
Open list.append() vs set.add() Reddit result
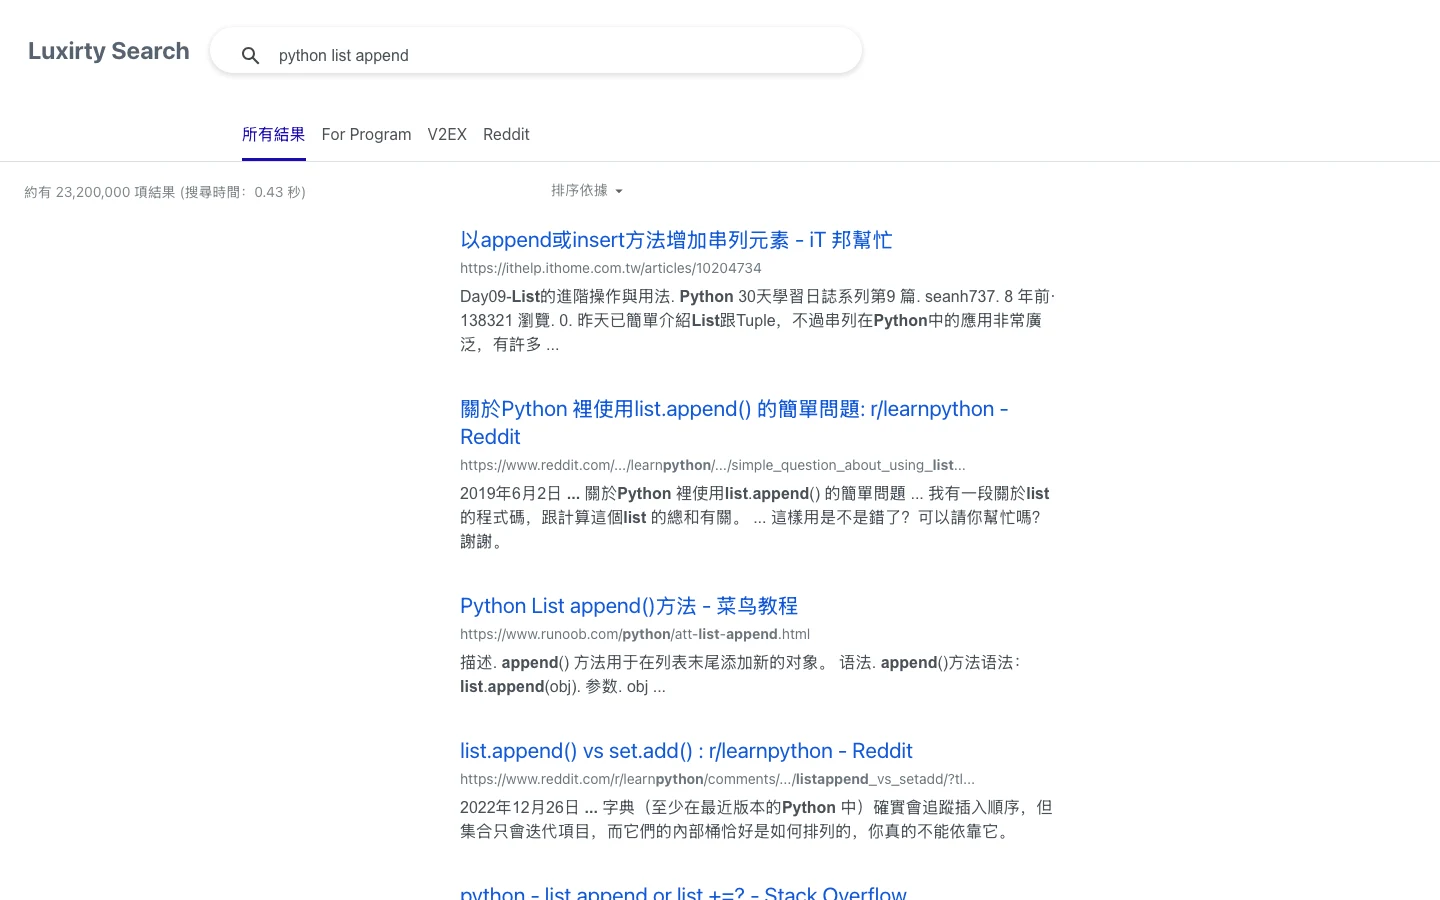tap(686, 751)
